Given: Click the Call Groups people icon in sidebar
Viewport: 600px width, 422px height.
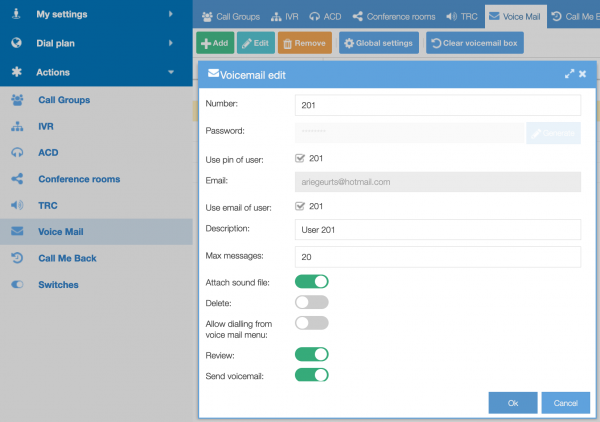Looking at the screenshot, I should [x=17, y=100].
